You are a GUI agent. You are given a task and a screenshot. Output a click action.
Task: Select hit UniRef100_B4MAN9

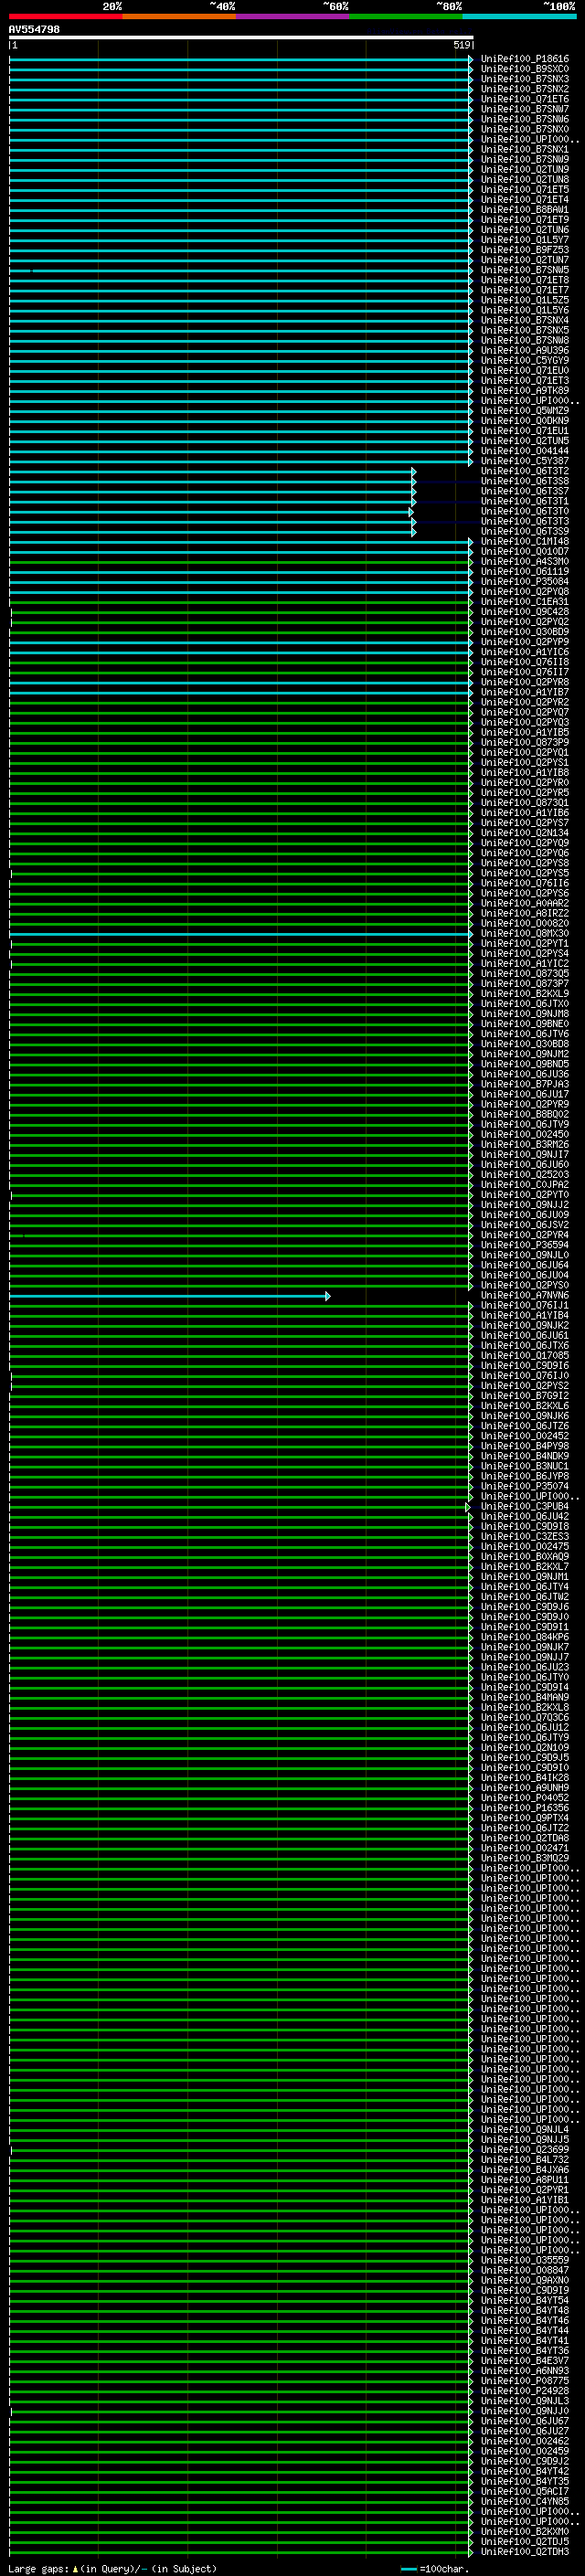(x=525, y=1698)
